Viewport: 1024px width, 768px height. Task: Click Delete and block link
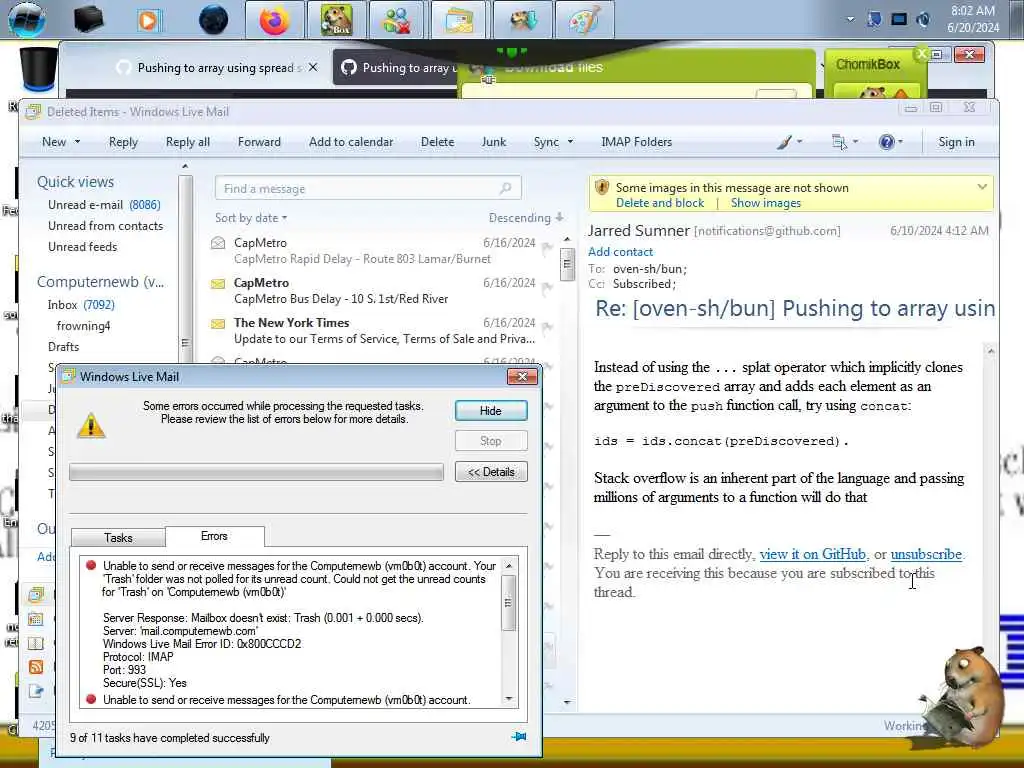pos(660,203)
